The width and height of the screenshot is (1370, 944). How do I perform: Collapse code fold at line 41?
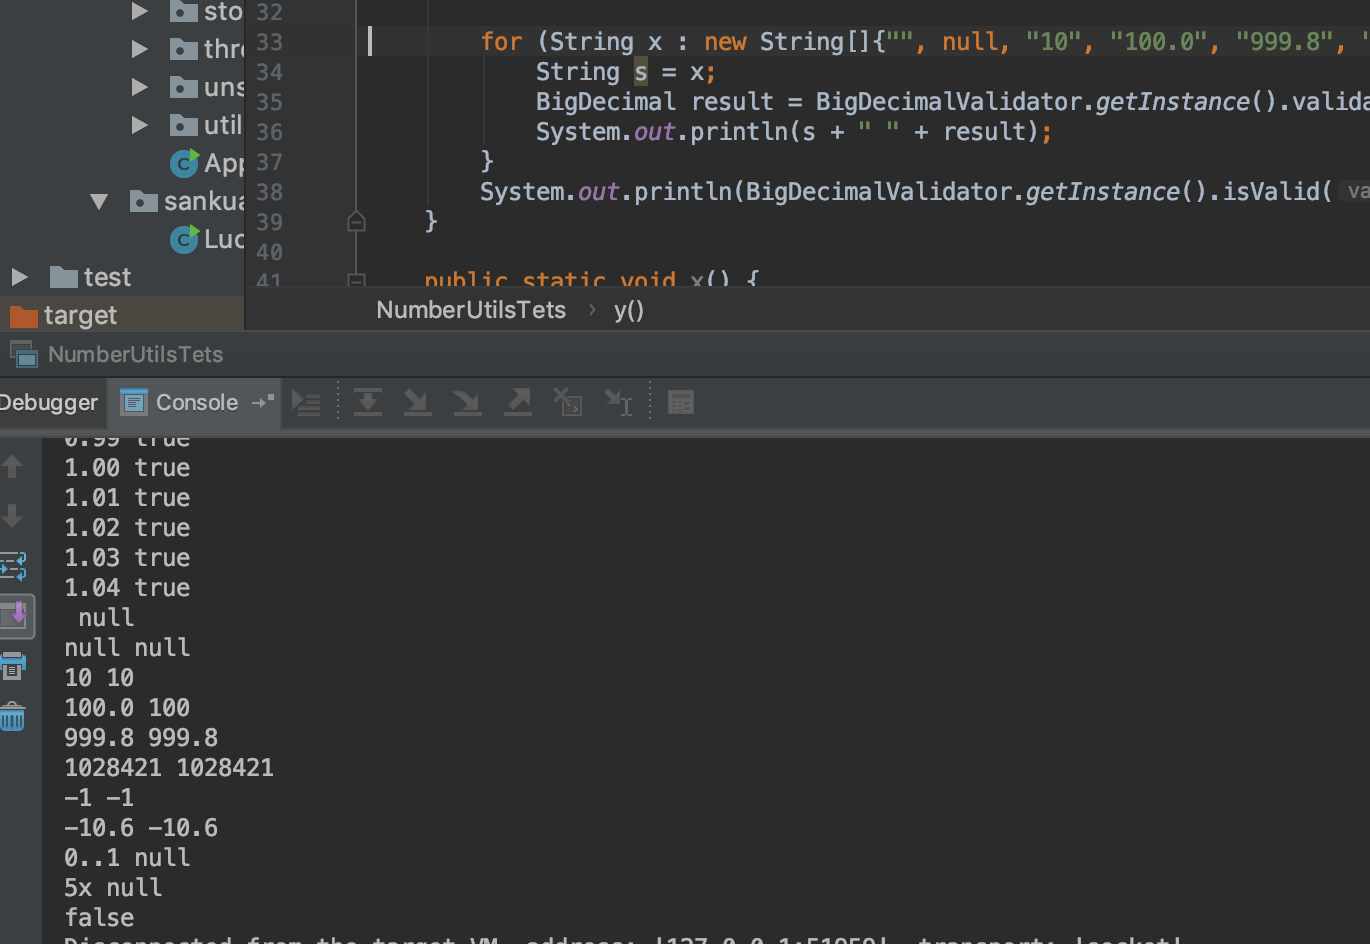coord(356,281)
